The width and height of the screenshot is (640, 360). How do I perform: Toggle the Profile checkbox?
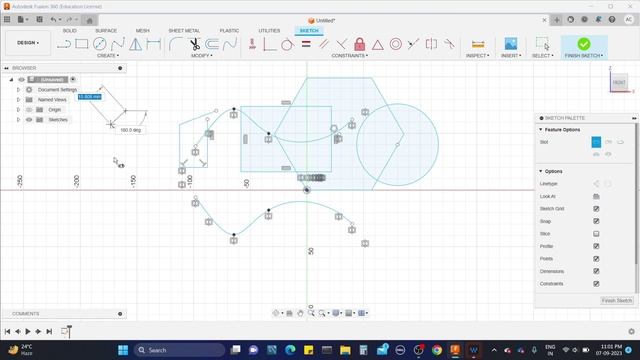pyautogui.click(x=596, y=246)
